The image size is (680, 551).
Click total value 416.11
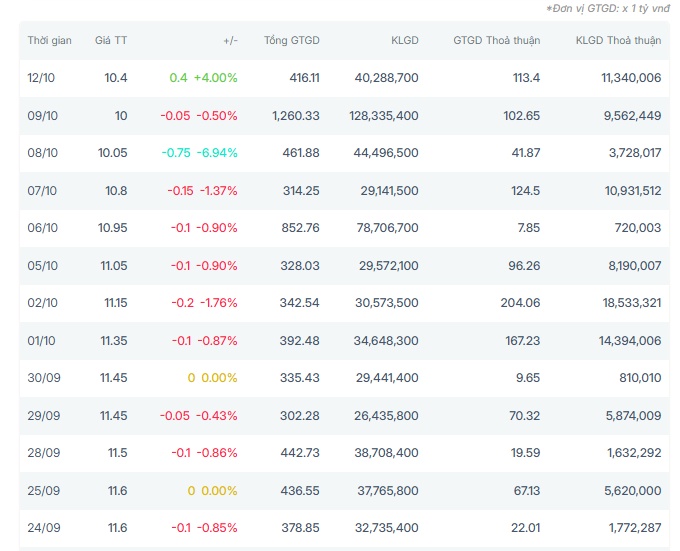click(x=304, y=78)
